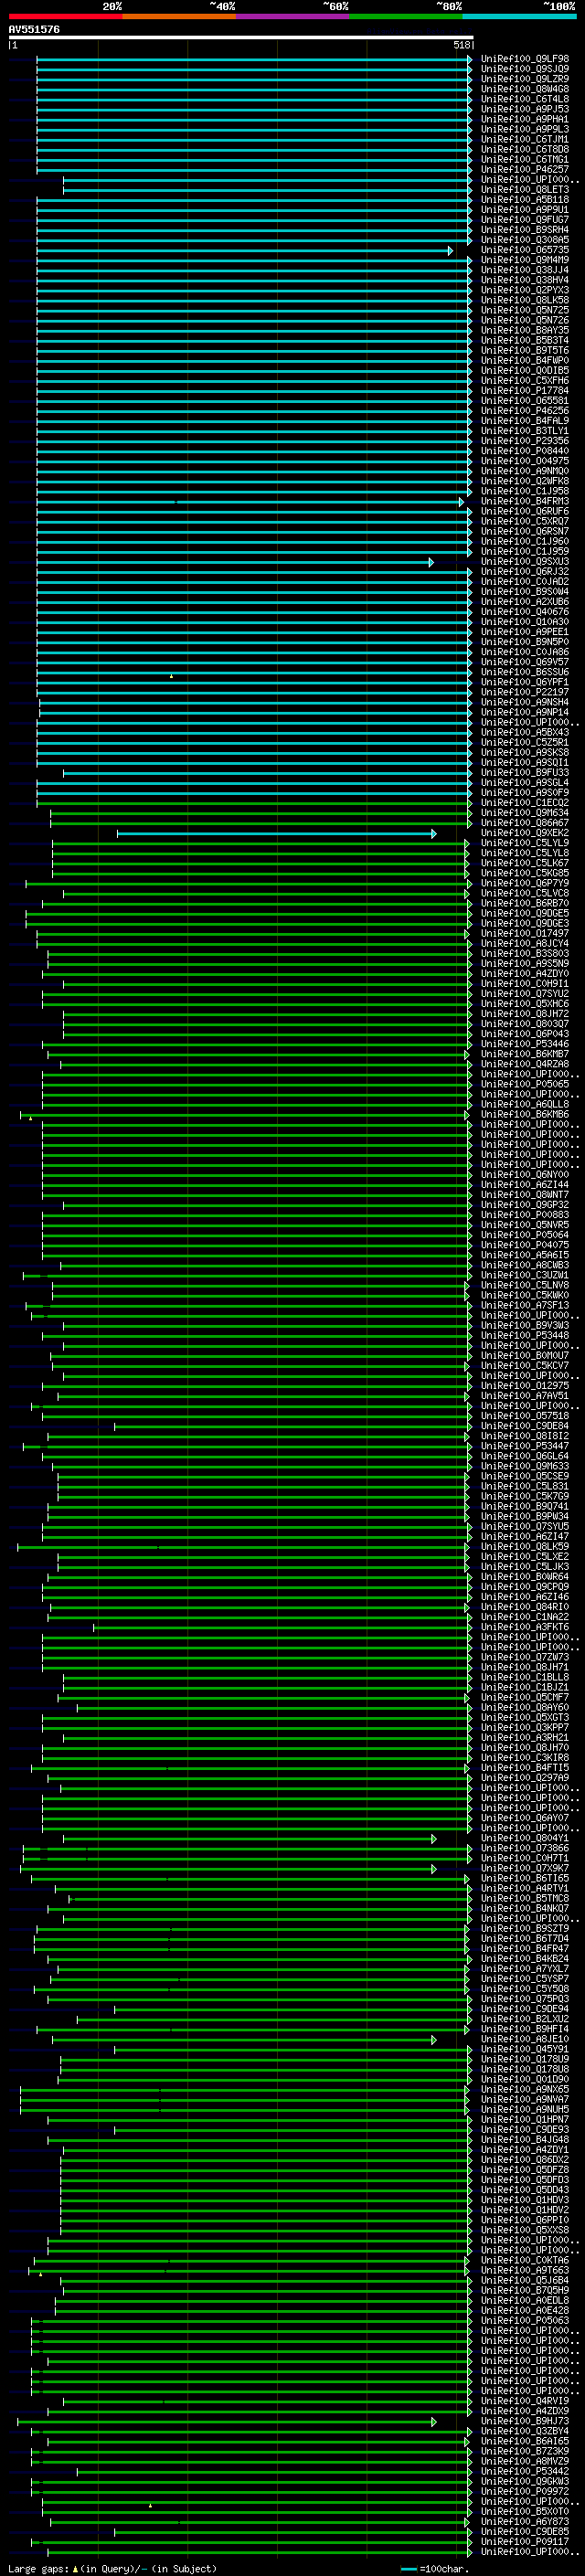Open hit UniRef100_P17784
Image resolution: width=585 pixels, height=2576 pixels.
point(525,390)
